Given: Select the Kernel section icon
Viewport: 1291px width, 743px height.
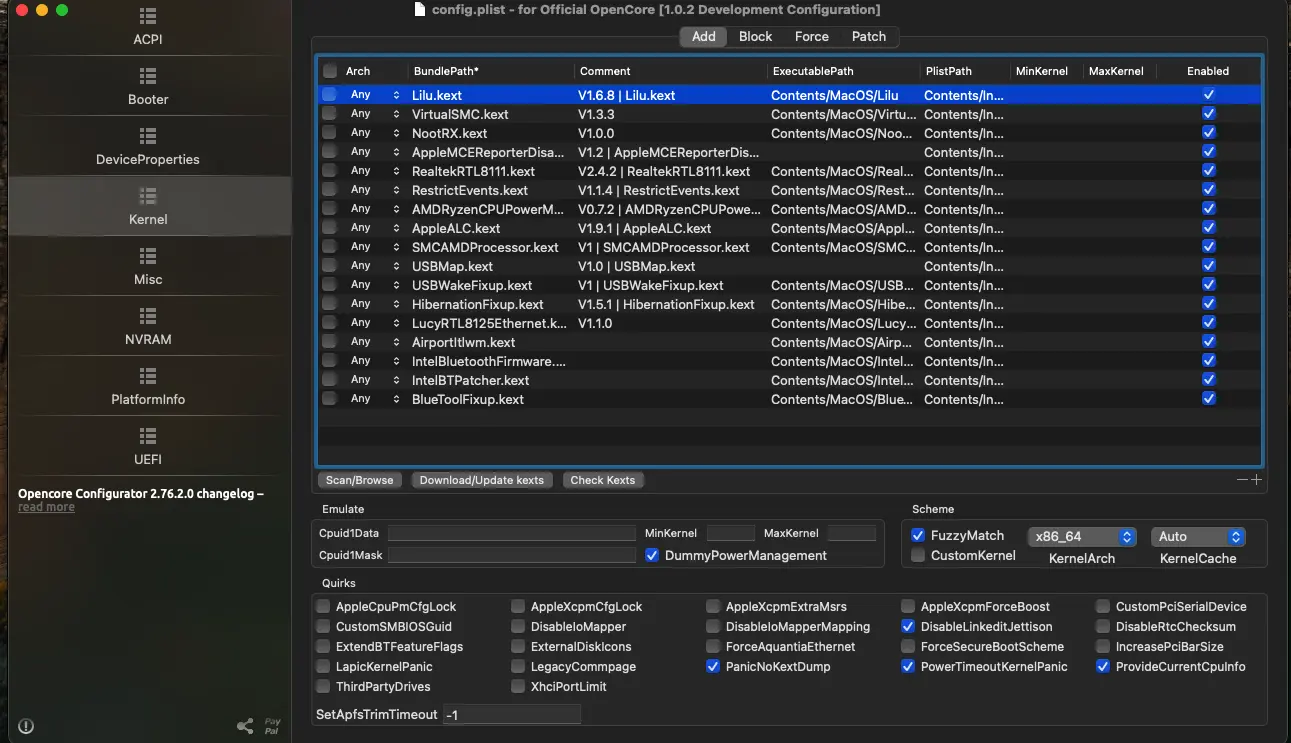Looking at the screenshot, I should pyautogui.click(x=148, y=196).
